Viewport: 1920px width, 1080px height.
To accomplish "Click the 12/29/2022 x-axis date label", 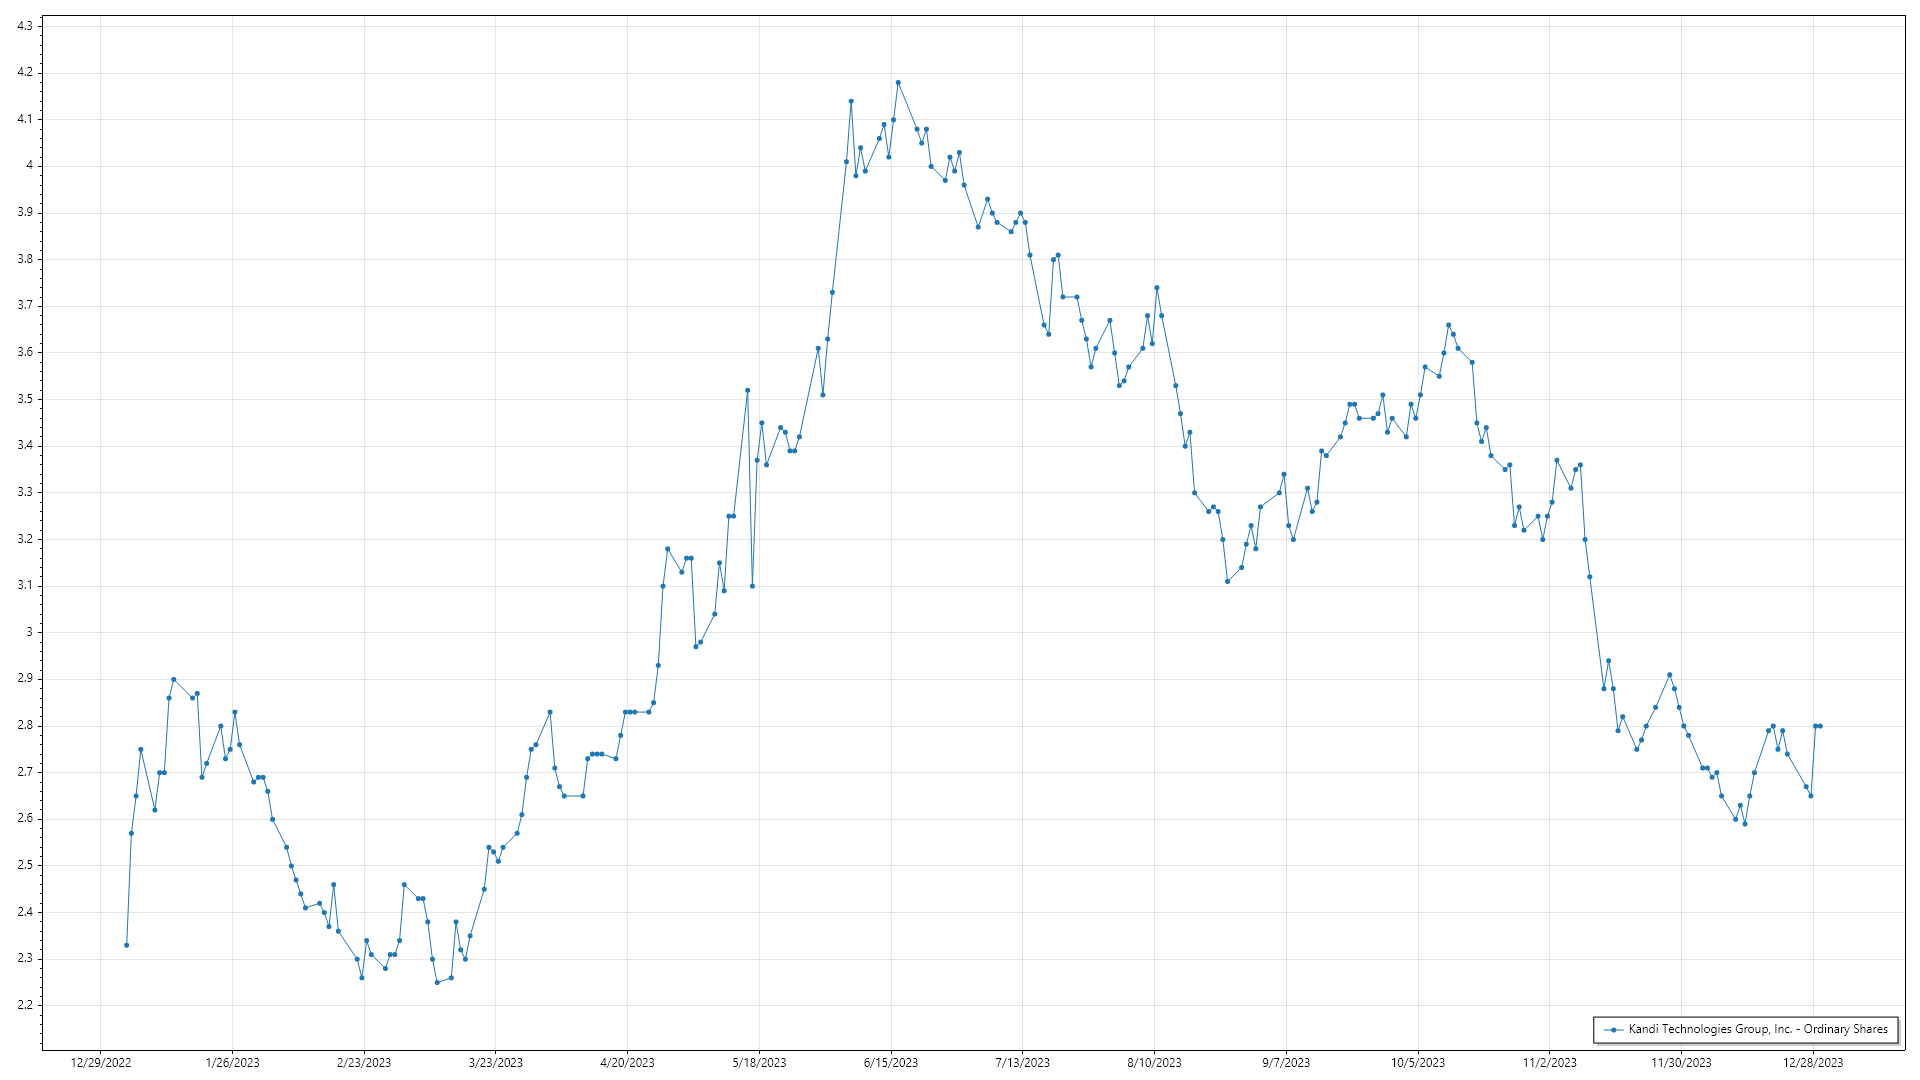I will (101, 1063).
